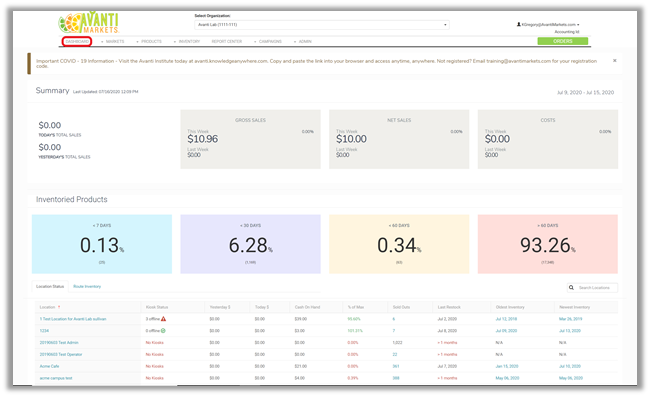Open 20190603 Test Admin location link
The height and width of the screenshot is (397, 650).
pyautogui.click(x=59, y=343)
